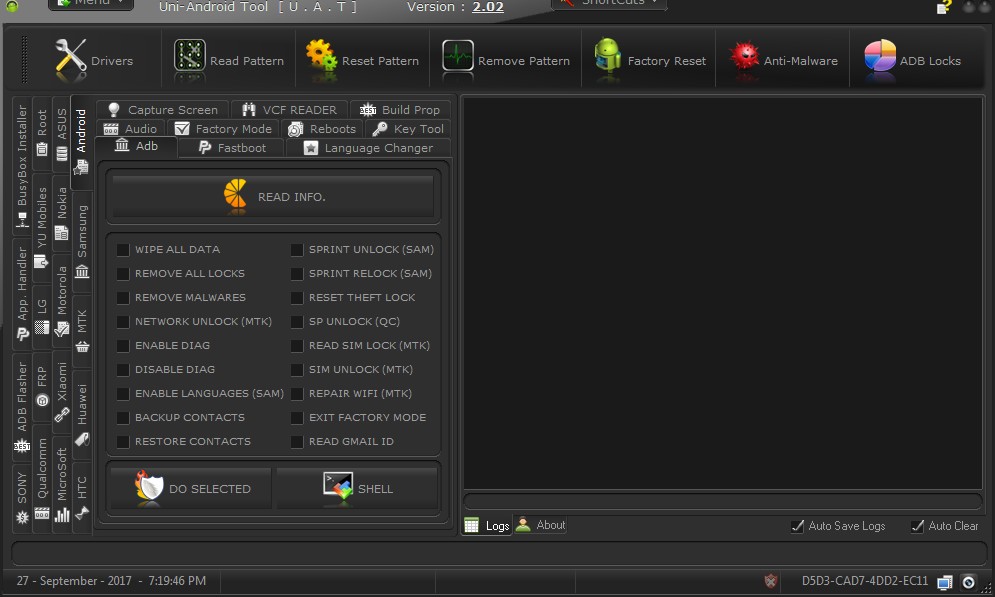Viewport: 995px width, 597px height.
Task: Open the Key Tool tab
Action: coord(408,128)
